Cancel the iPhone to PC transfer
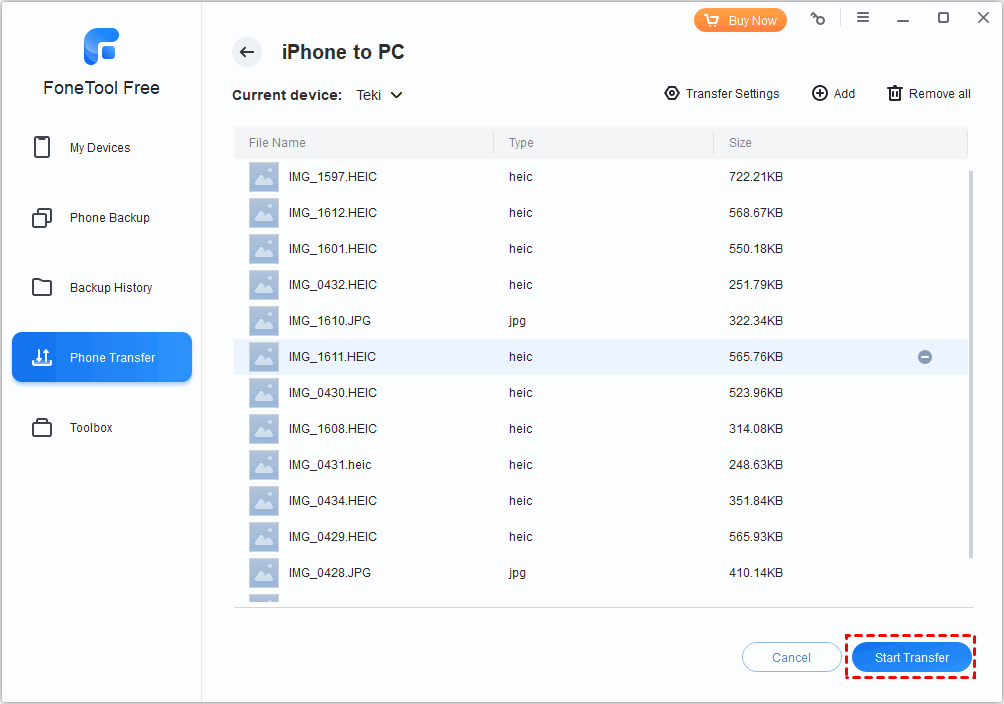This screenshot has width=1004, height=704. point(791,657)
